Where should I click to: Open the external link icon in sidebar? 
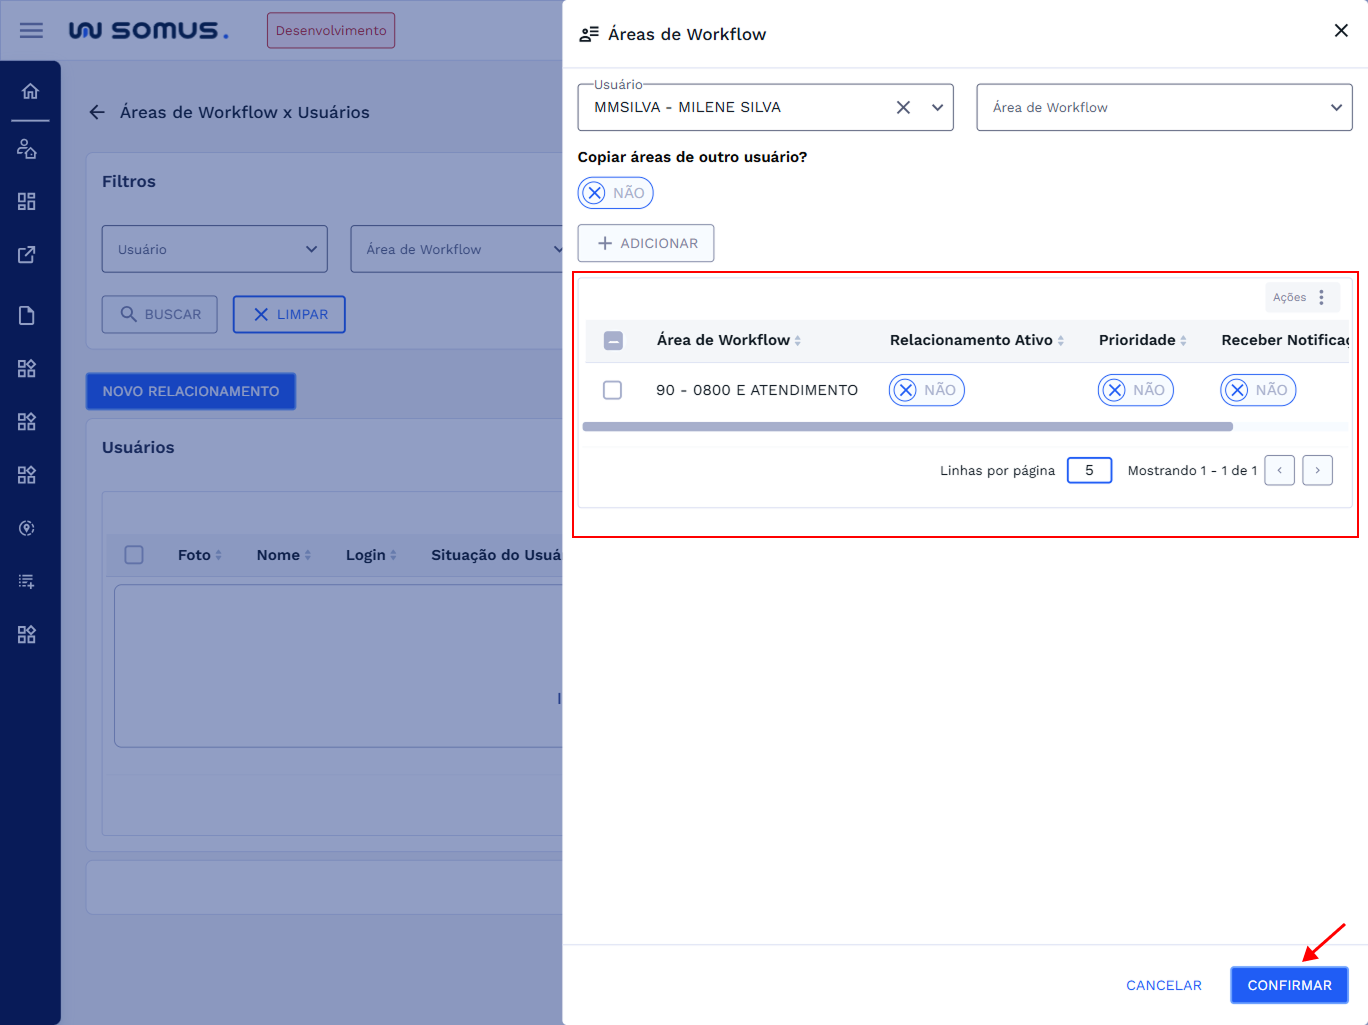point(27,255)
